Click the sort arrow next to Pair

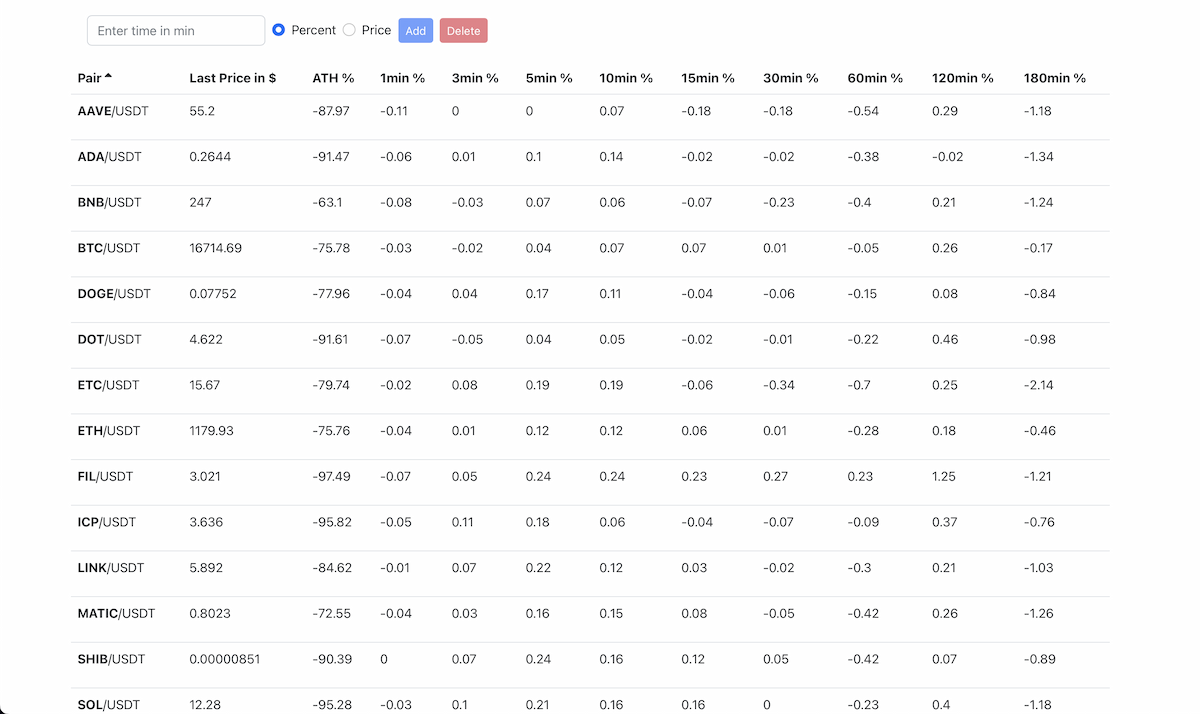(108, 77)
